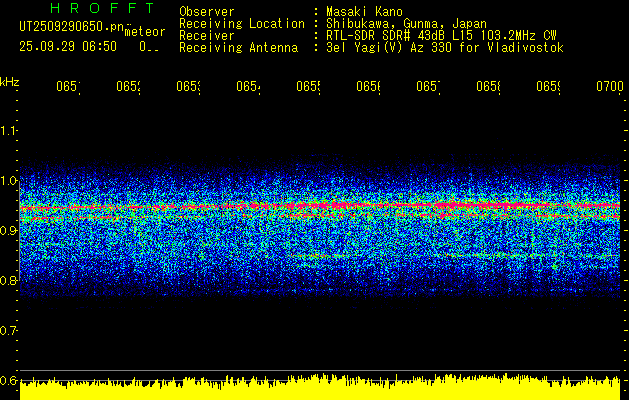Click the Receiving Location label

242,24
